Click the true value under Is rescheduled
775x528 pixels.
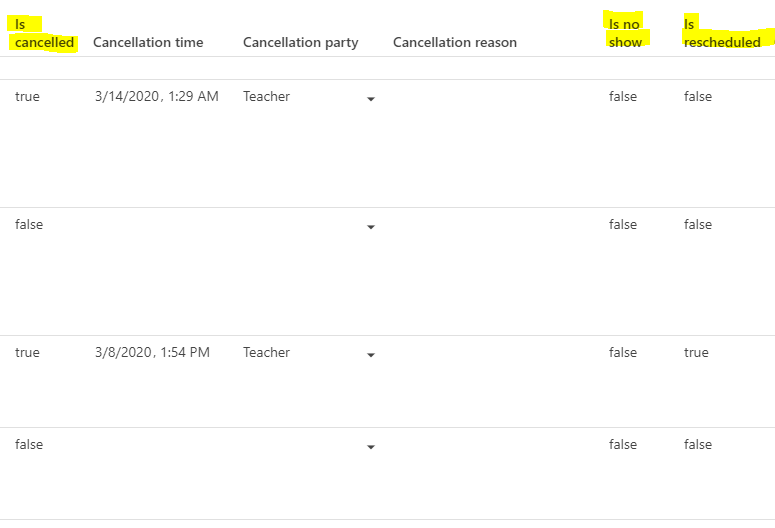click(x=696, y=353)
